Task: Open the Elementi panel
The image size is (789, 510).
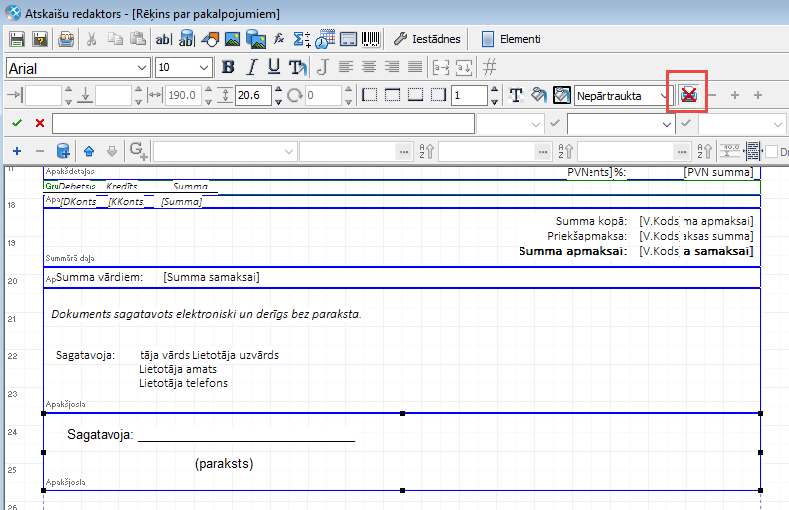Action: (511, 39)
